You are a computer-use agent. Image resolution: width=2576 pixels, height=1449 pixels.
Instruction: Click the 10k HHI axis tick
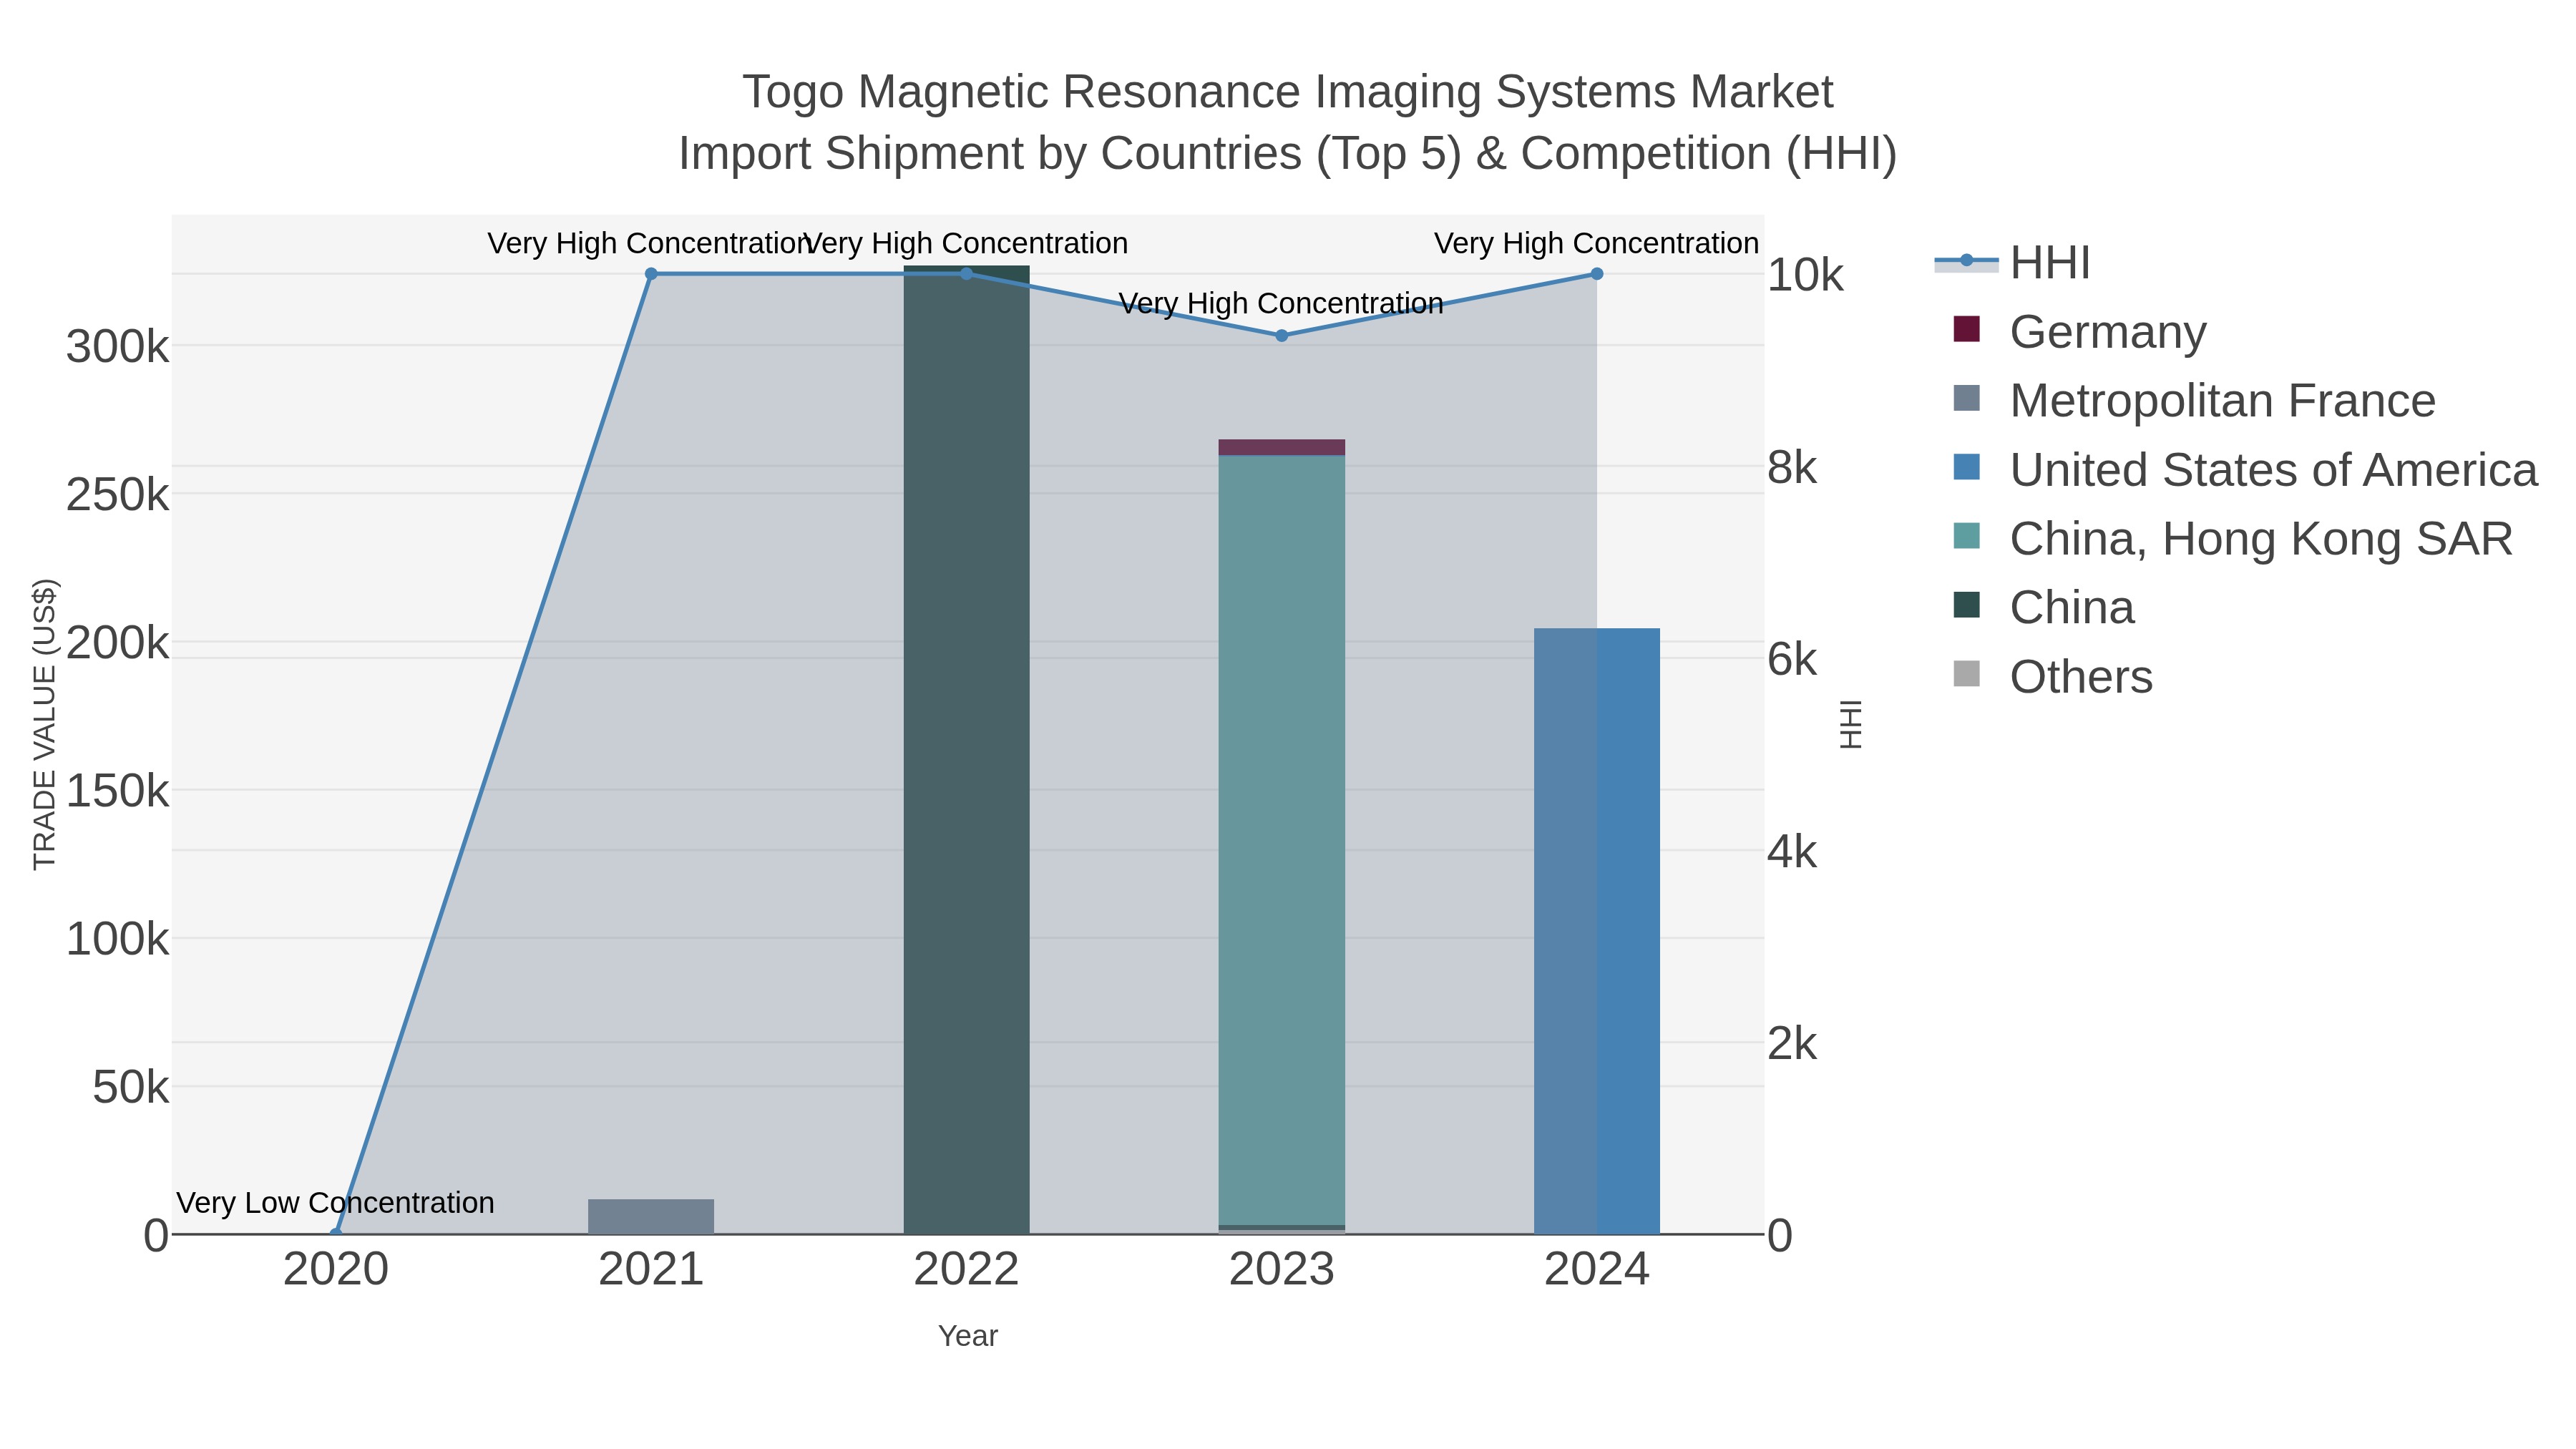pyautogui.click(x=1805, y=275)
